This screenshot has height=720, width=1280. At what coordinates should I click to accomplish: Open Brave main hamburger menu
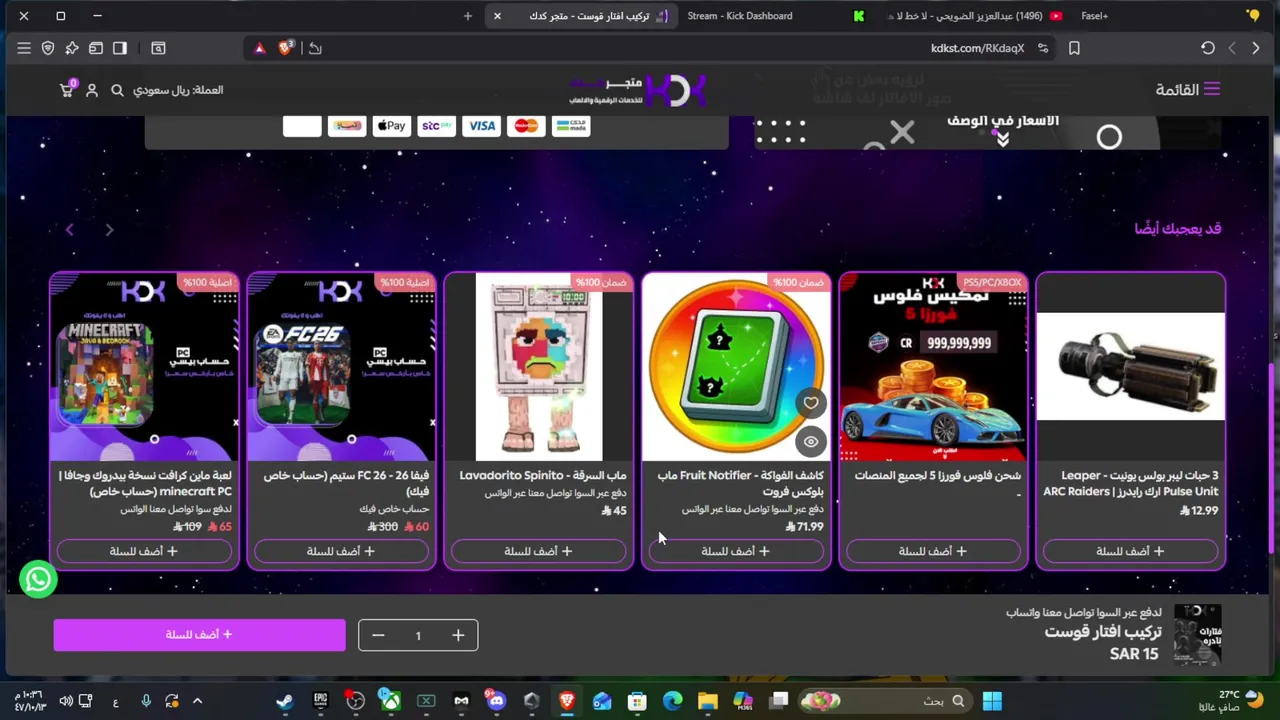pos(24,48)
